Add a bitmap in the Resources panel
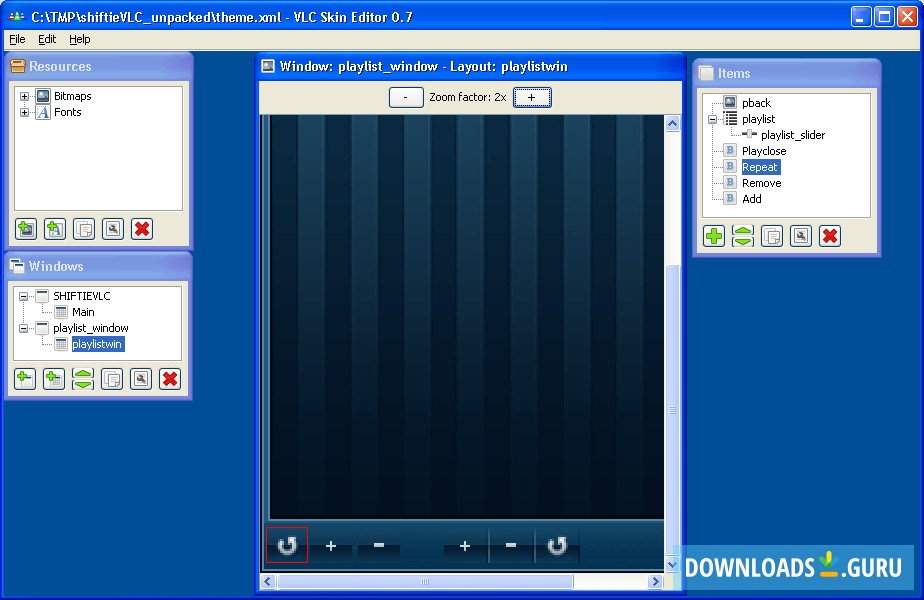 click(26, 229)
